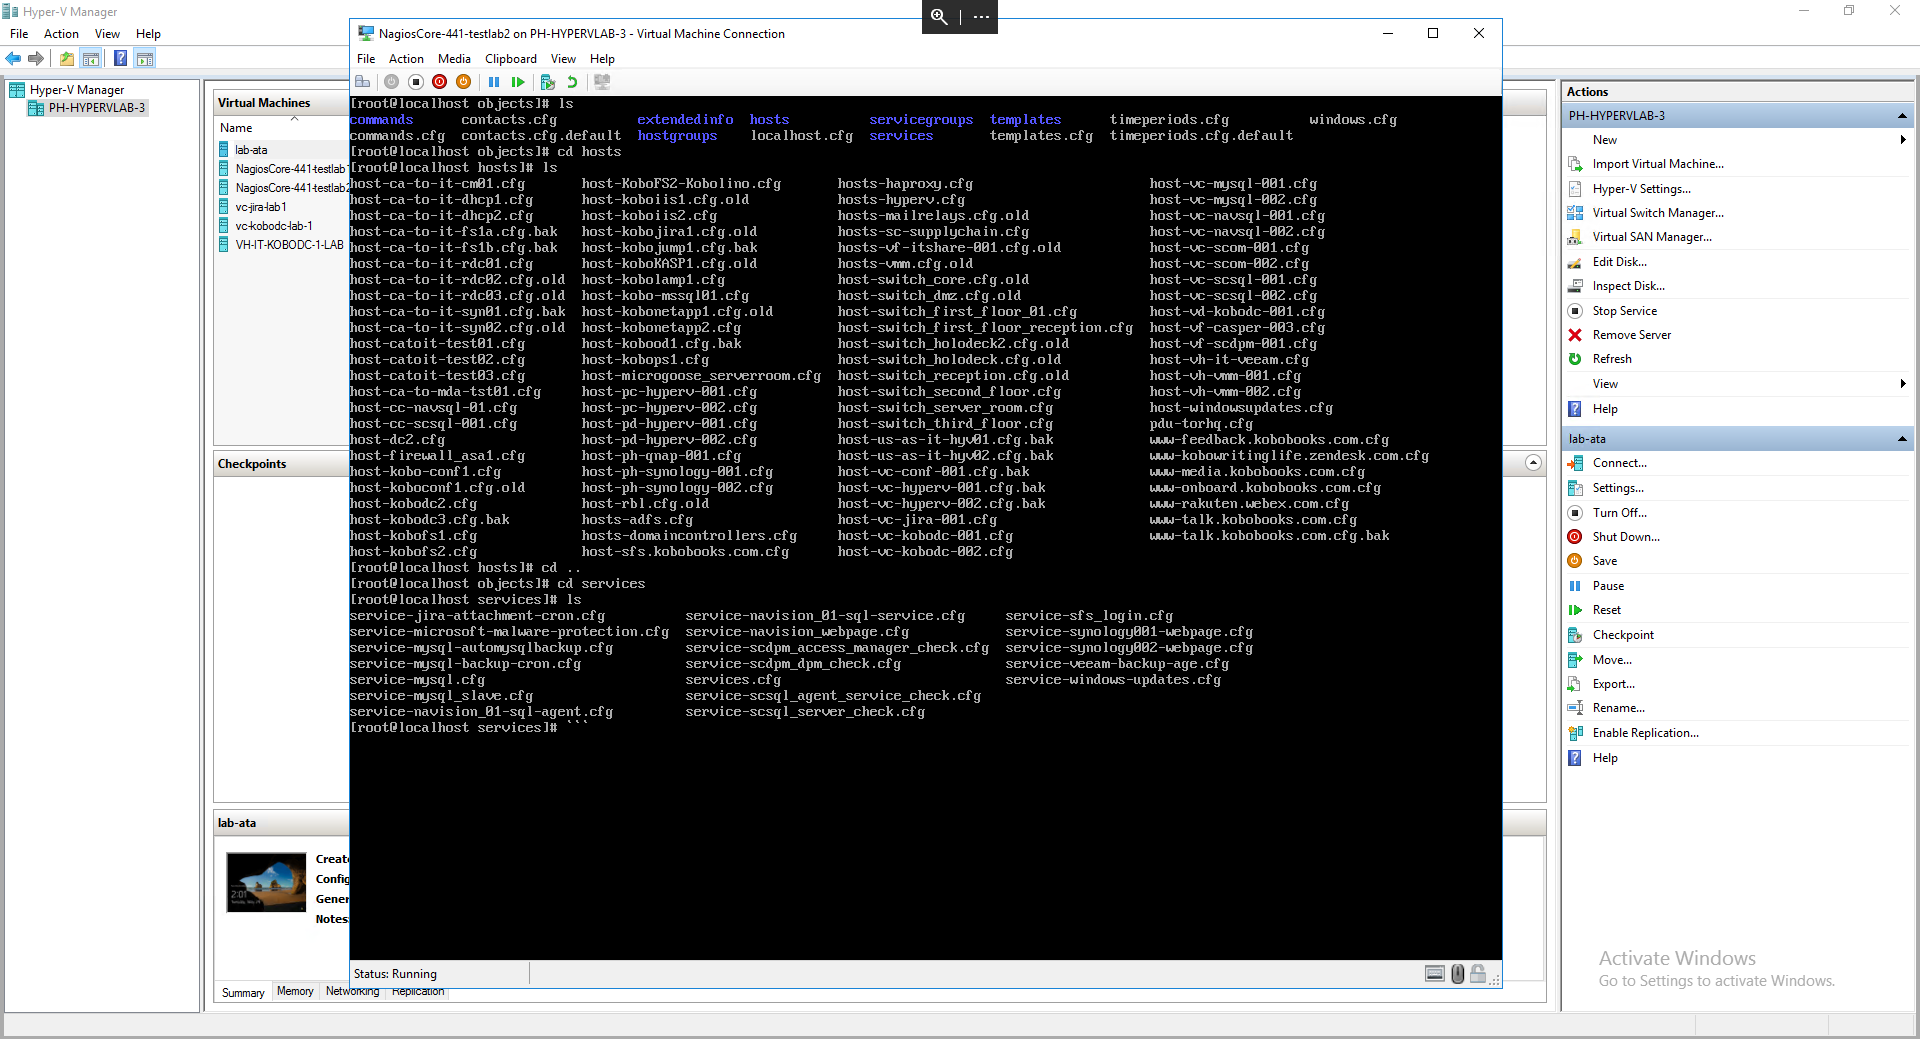Click the green Refresh icon in Actions
This screenshot has width=1920, height=1039.
coord(1575,359)
